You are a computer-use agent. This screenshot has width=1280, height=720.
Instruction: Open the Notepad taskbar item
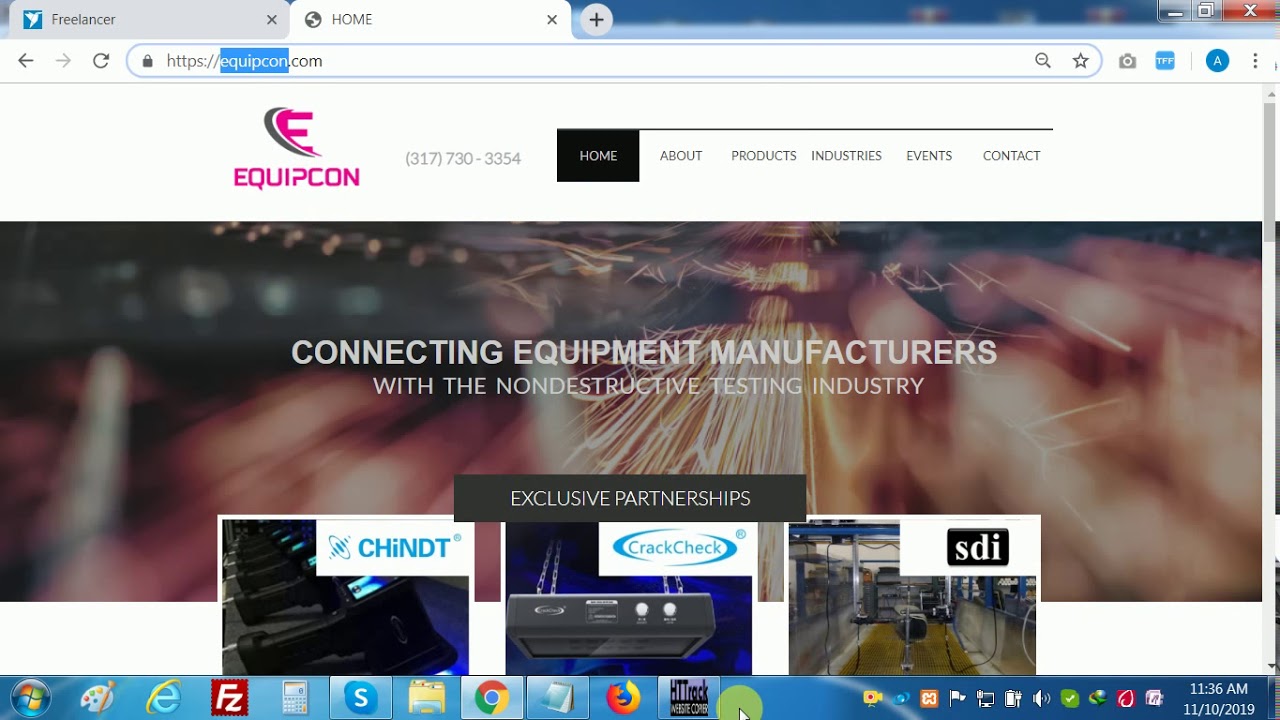point(557,698)
